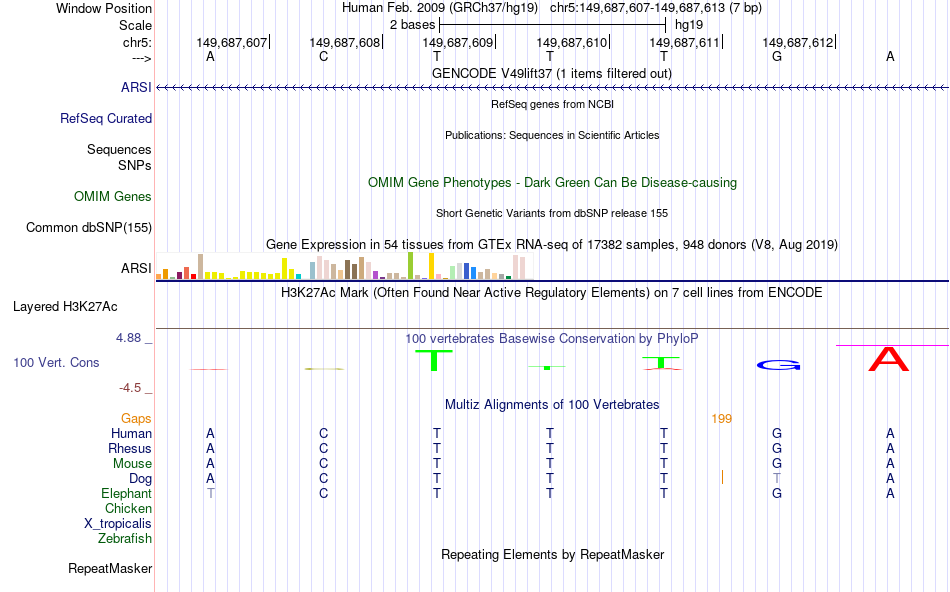Click the Mouse species row label

tap(132, 464)
